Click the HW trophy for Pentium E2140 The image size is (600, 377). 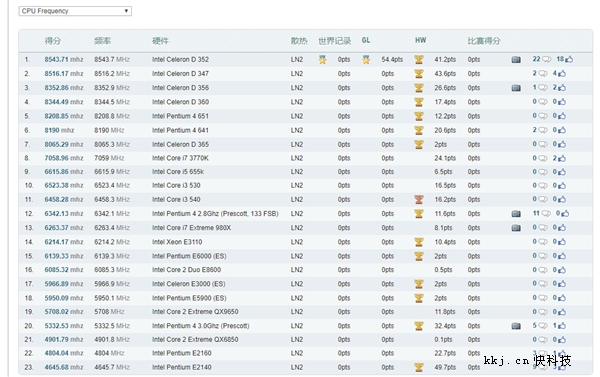tap(419, 367)
